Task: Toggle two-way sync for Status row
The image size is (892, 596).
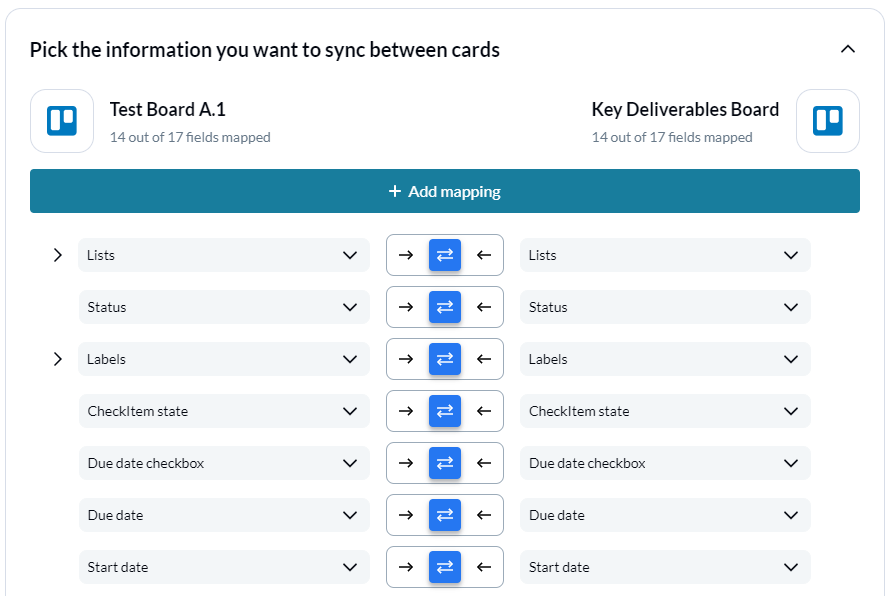Action: (445, 307)
